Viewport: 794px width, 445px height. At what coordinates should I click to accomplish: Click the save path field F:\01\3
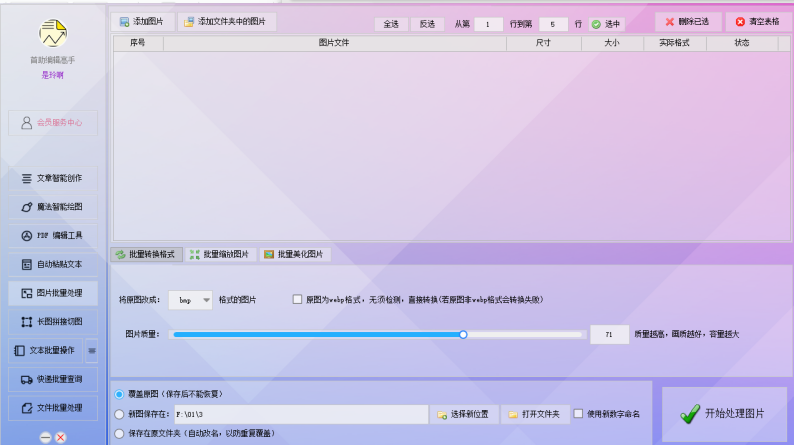[301, 414]
